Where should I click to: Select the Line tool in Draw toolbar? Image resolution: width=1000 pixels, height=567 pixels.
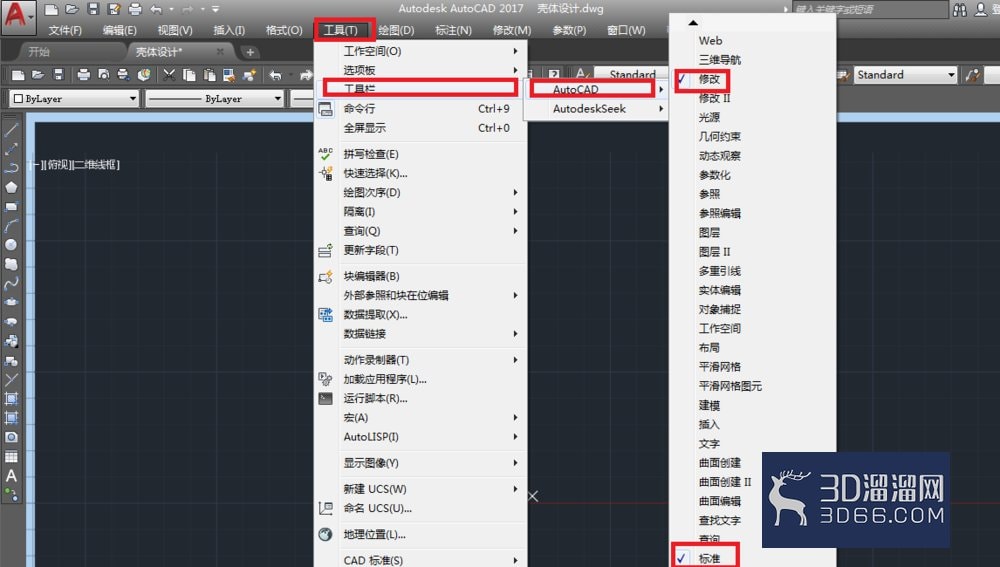click(11, 130)
